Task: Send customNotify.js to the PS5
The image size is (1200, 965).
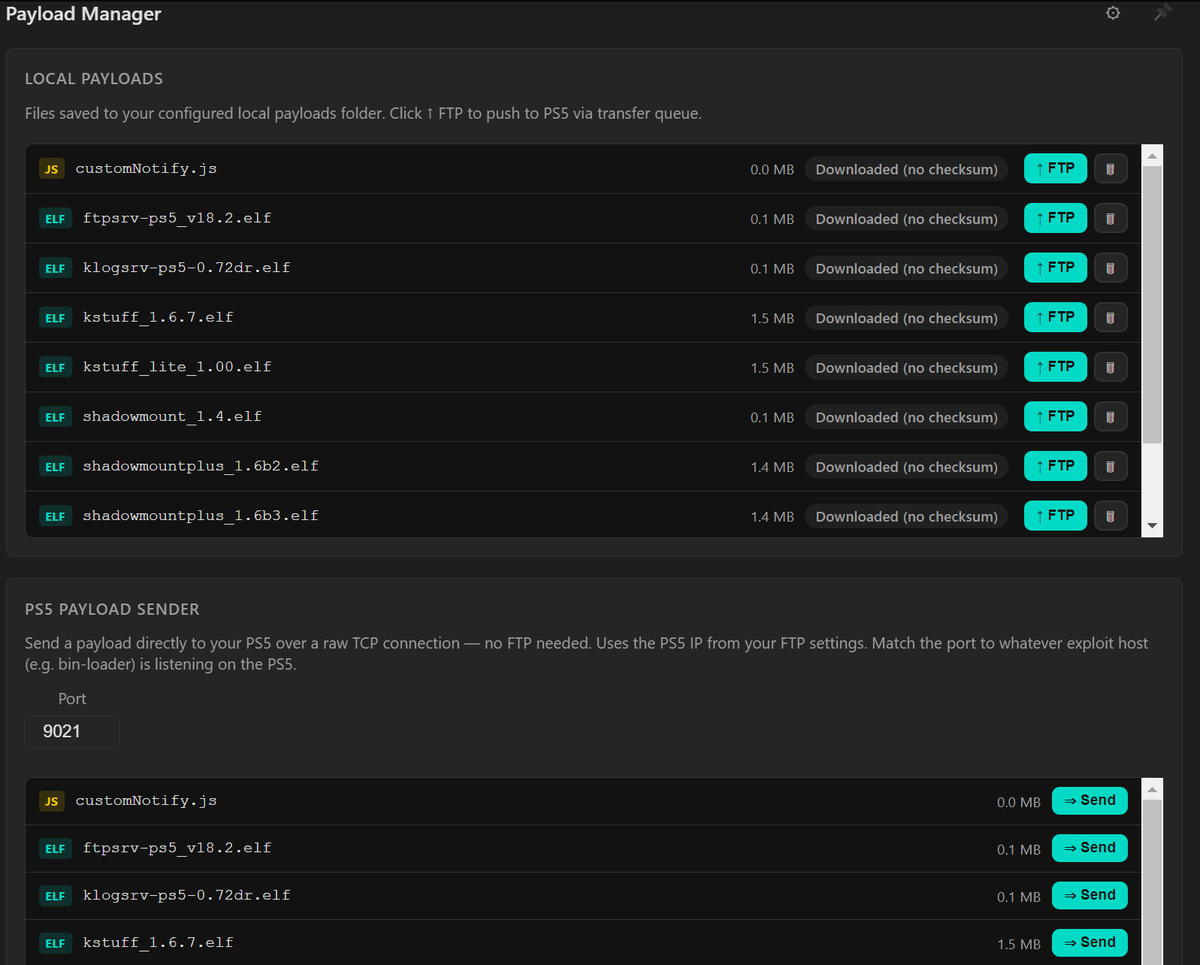Action: pos(1090,801)
